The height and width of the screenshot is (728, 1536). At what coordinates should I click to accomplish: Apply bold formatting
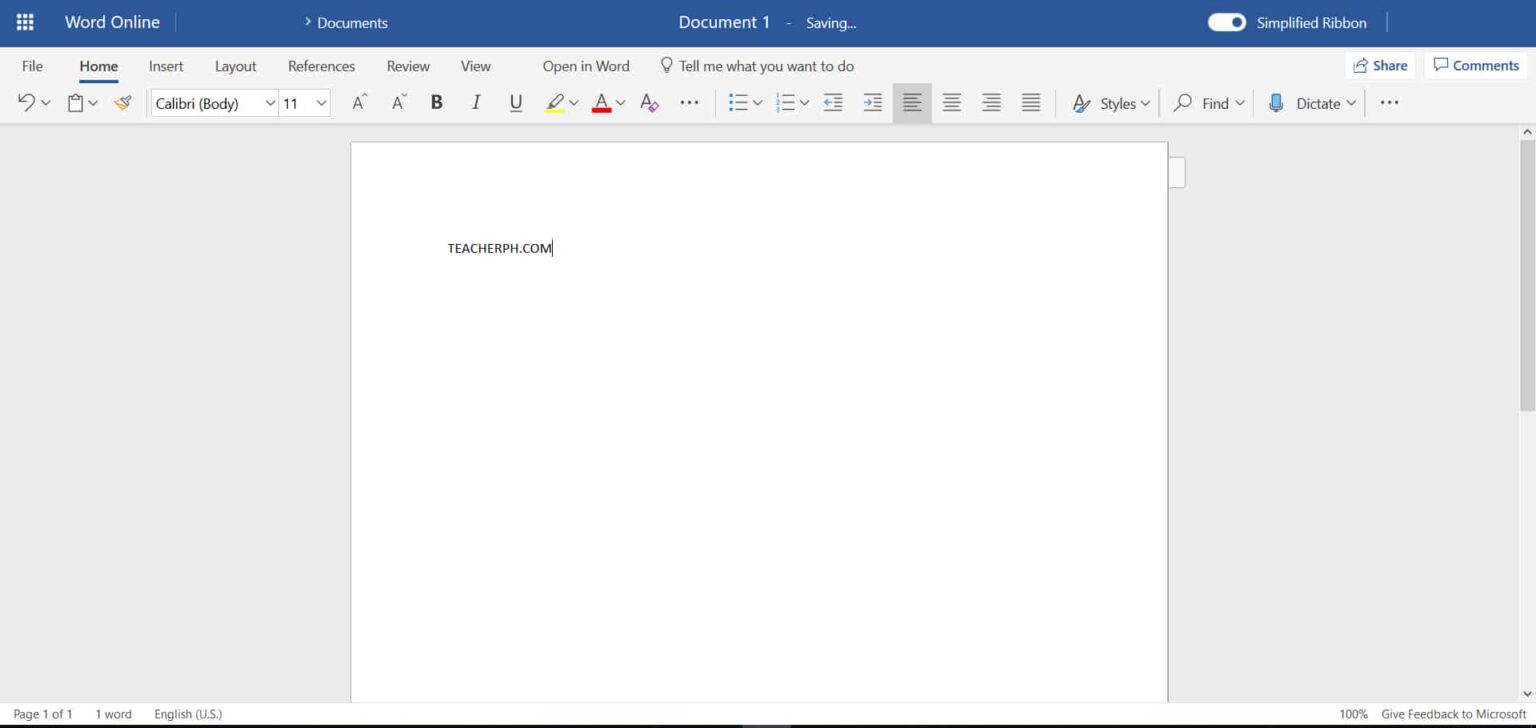click(436, 102)
